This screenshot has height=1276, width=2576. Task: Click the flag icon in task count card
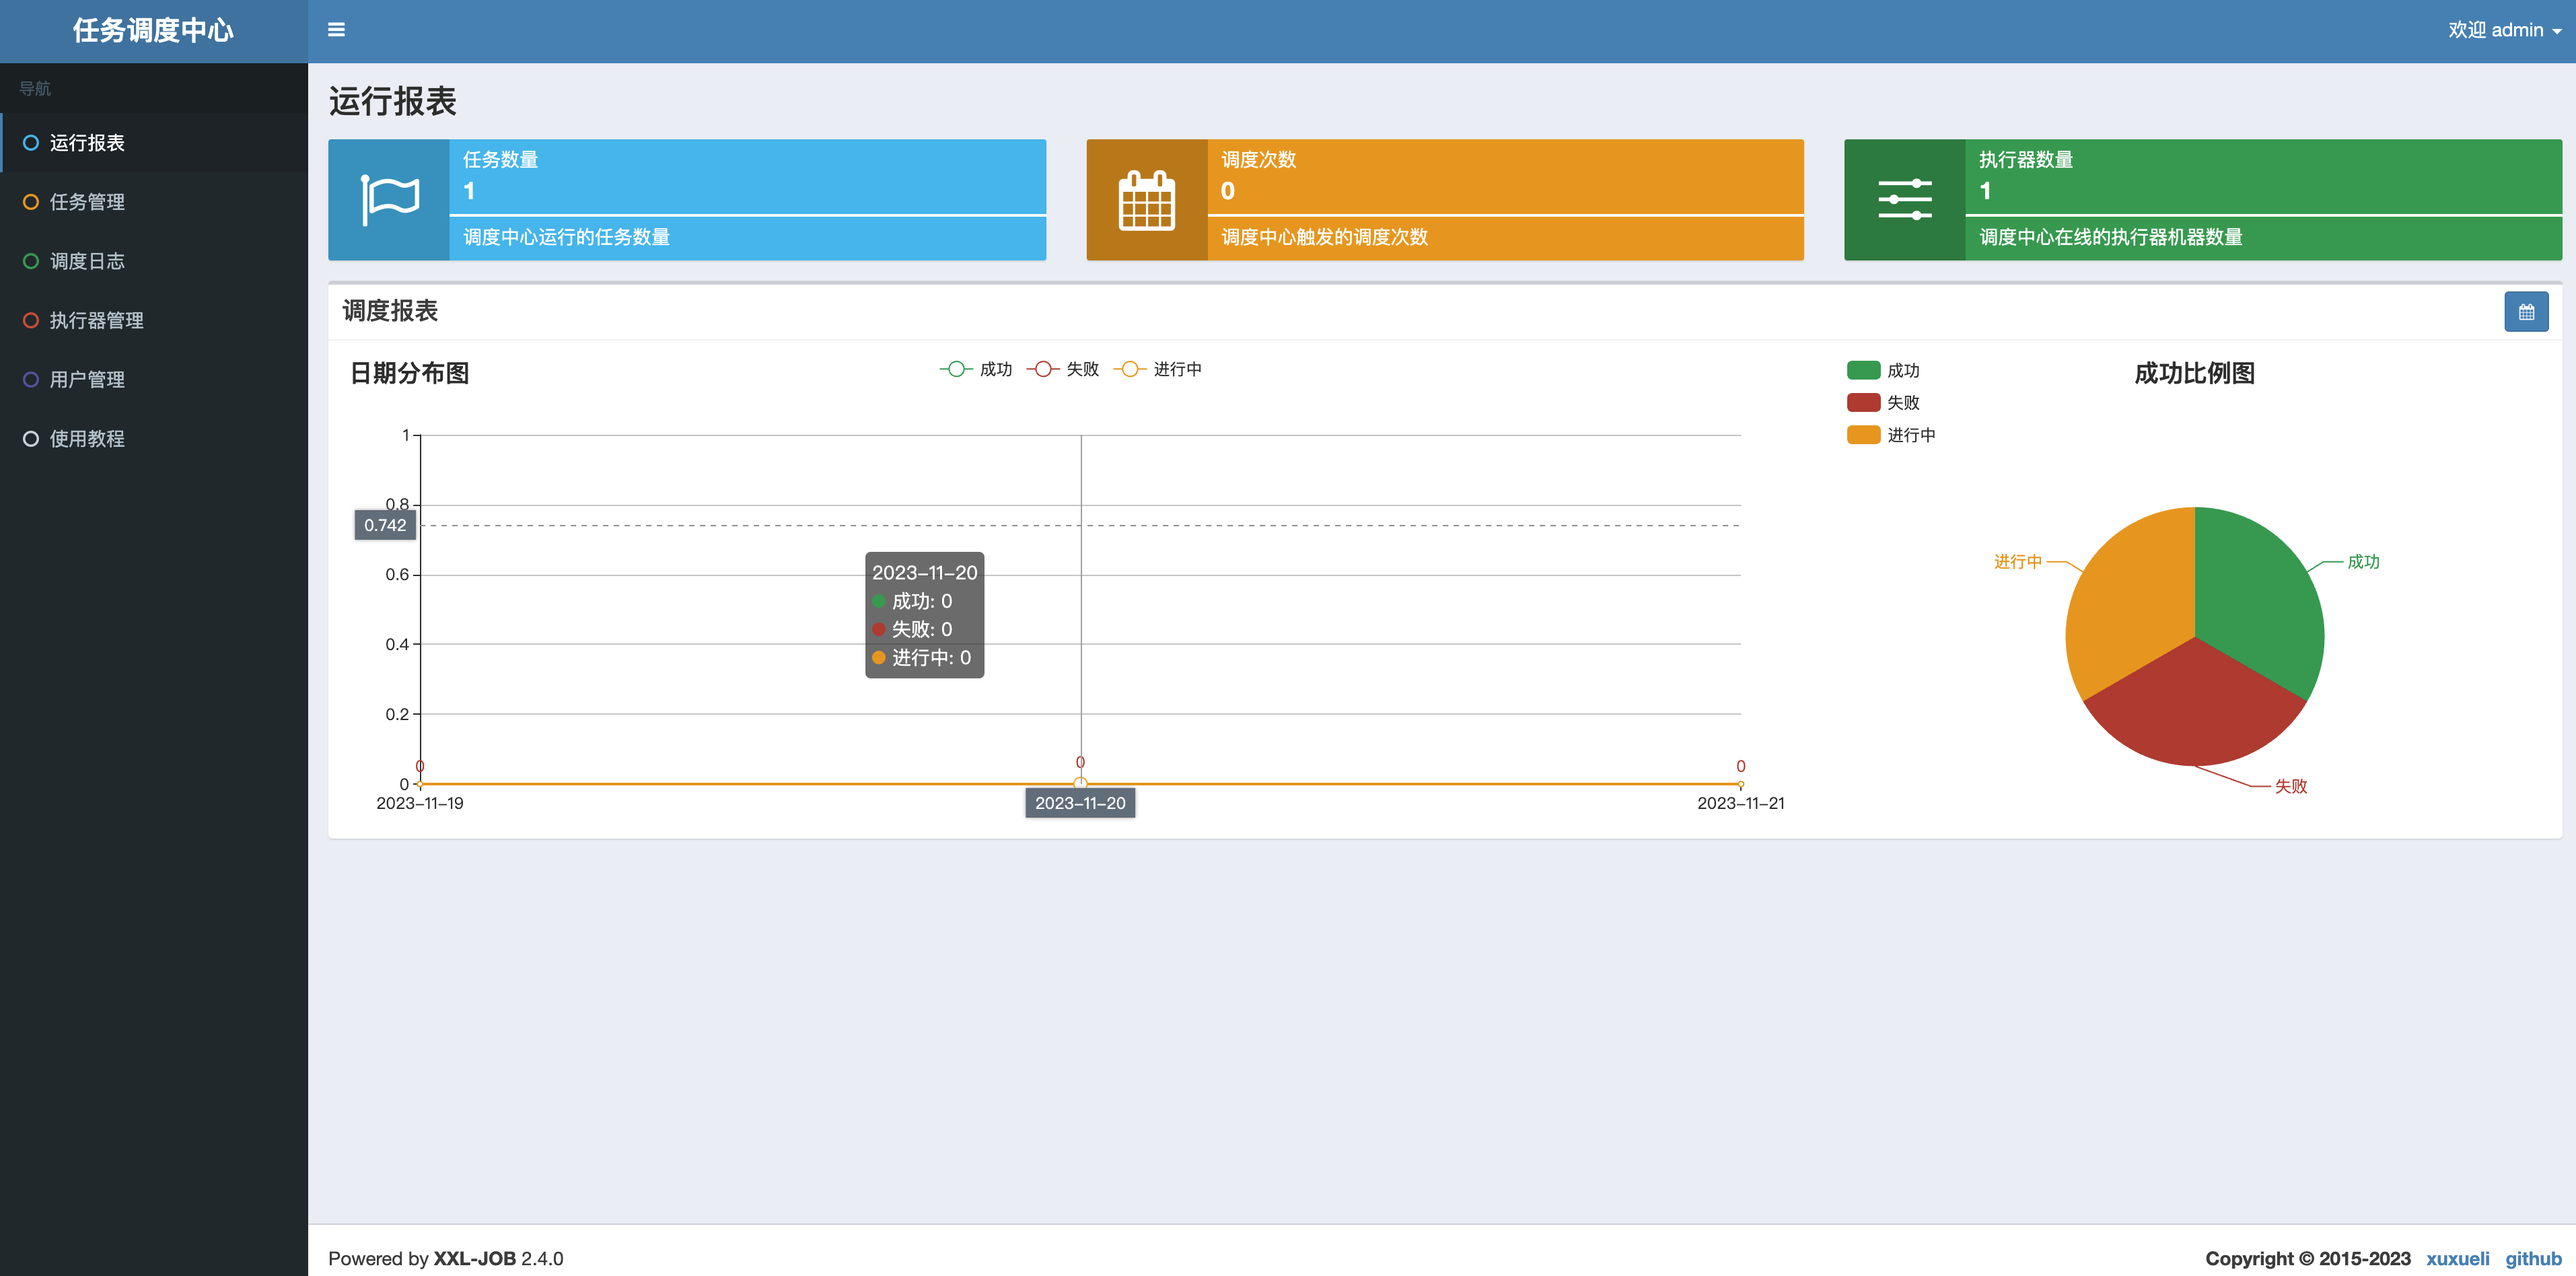(x=389, y=200)
